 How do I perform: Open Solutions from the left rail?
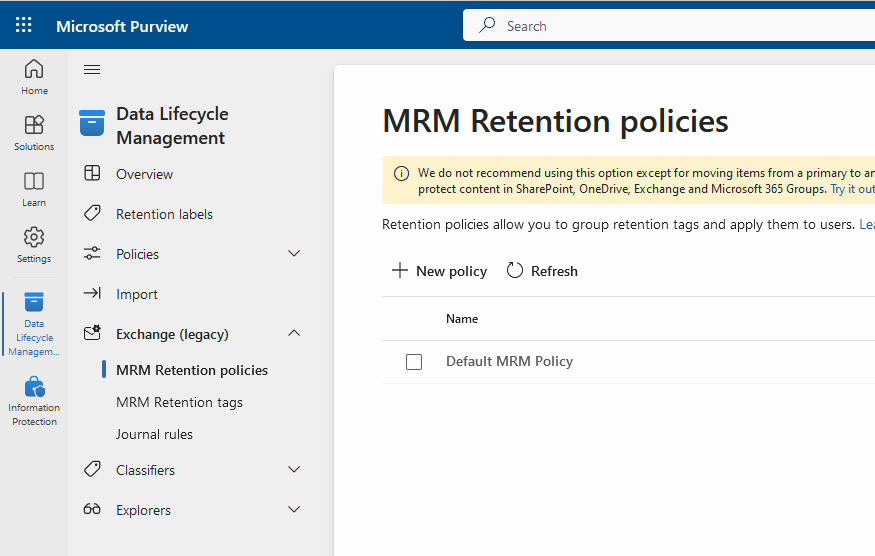coord(34,132)
